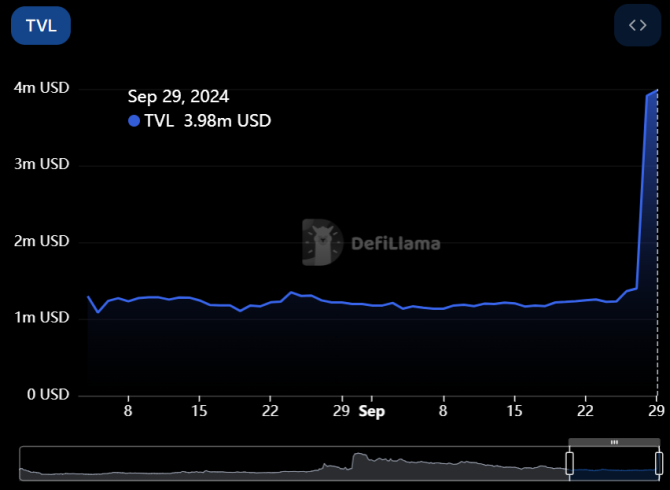The image size is (670, 490).
Task: Click the 4m USD y-axis label
Action: pos(41,88)
